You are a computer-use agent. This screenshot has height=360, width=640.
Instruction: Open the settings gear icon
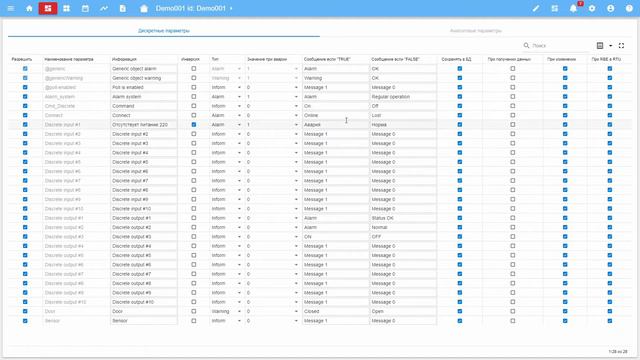point(592,8)
